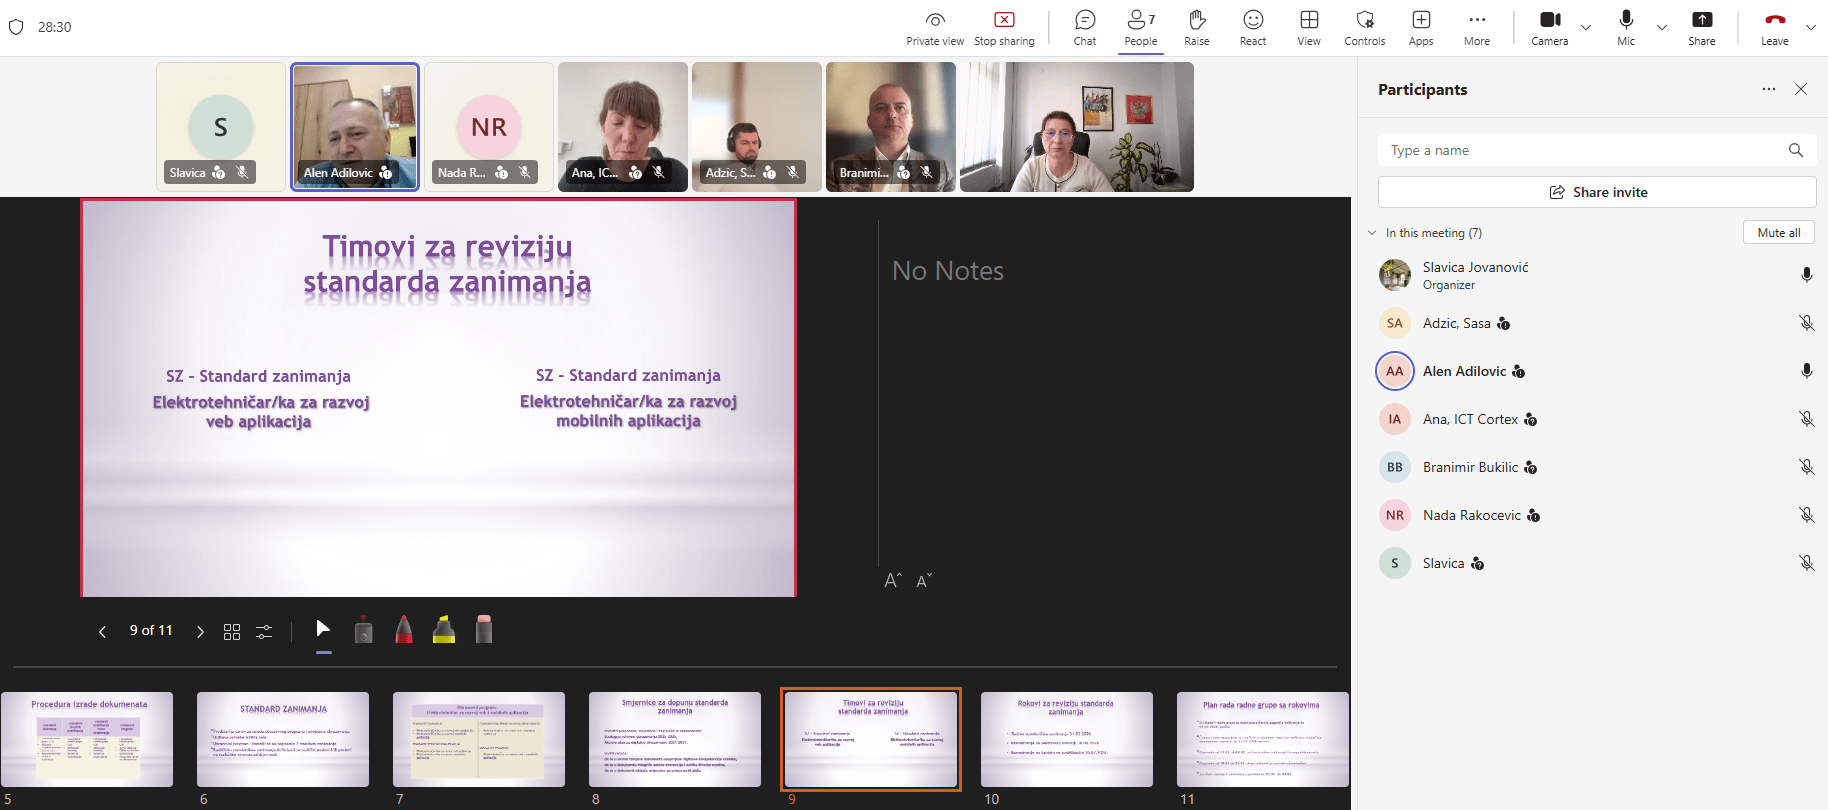Viewport: 1828px width, 810px height.
Task: Open the View menu
Action: (1308, 27)
